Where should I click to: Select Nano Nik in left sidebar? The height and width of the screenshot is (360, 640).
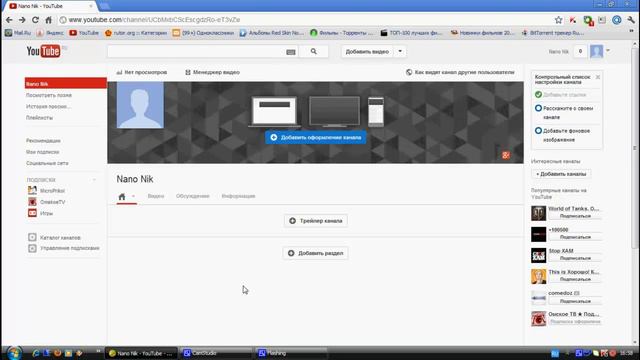click(66, 84)
